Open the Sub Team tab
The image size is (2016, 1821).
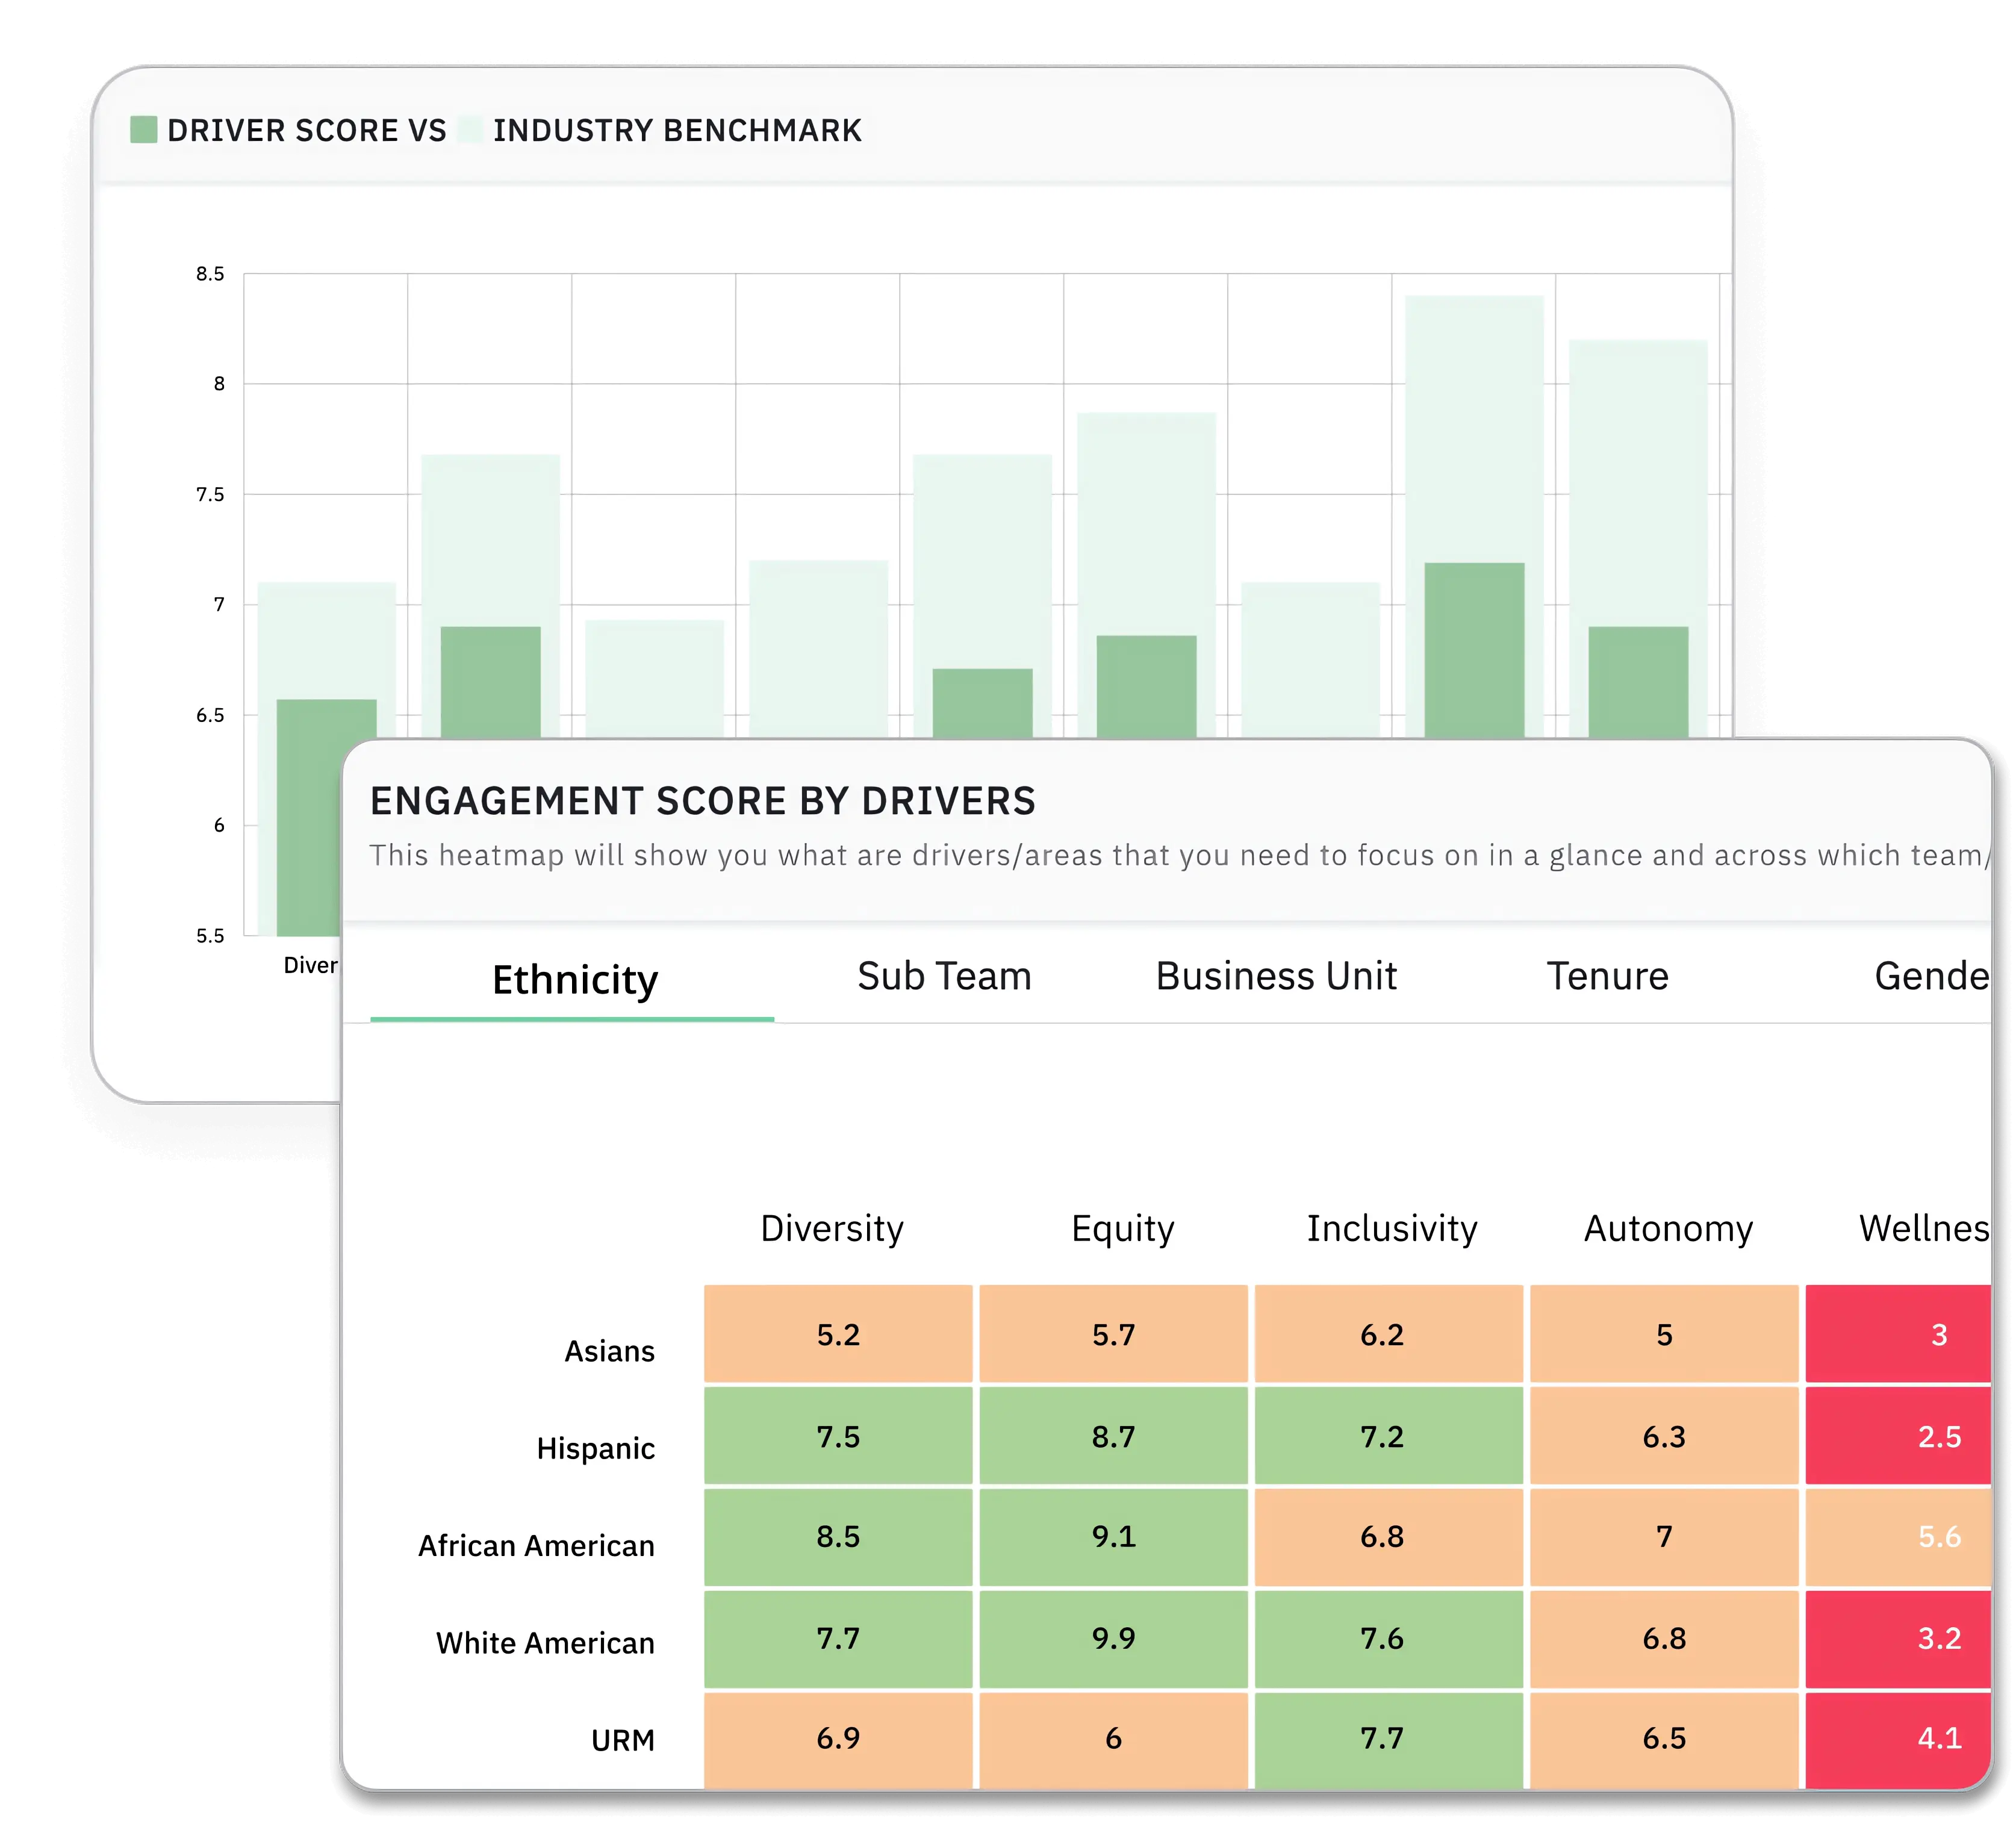[x=944, y=976]
